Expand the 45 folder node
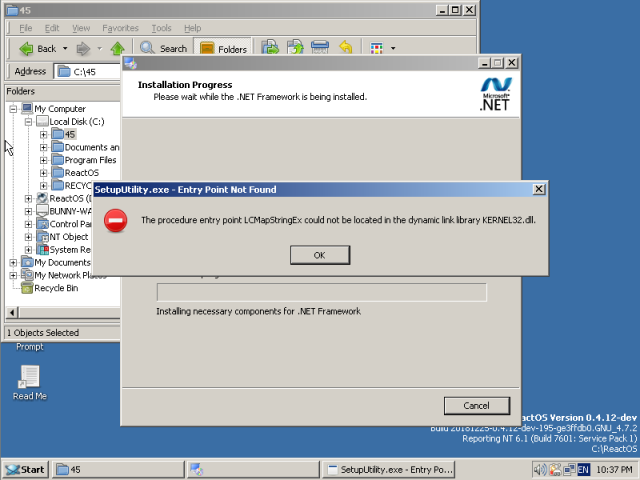The height and width of the screenshot is (480, 640). pos(43,134)
